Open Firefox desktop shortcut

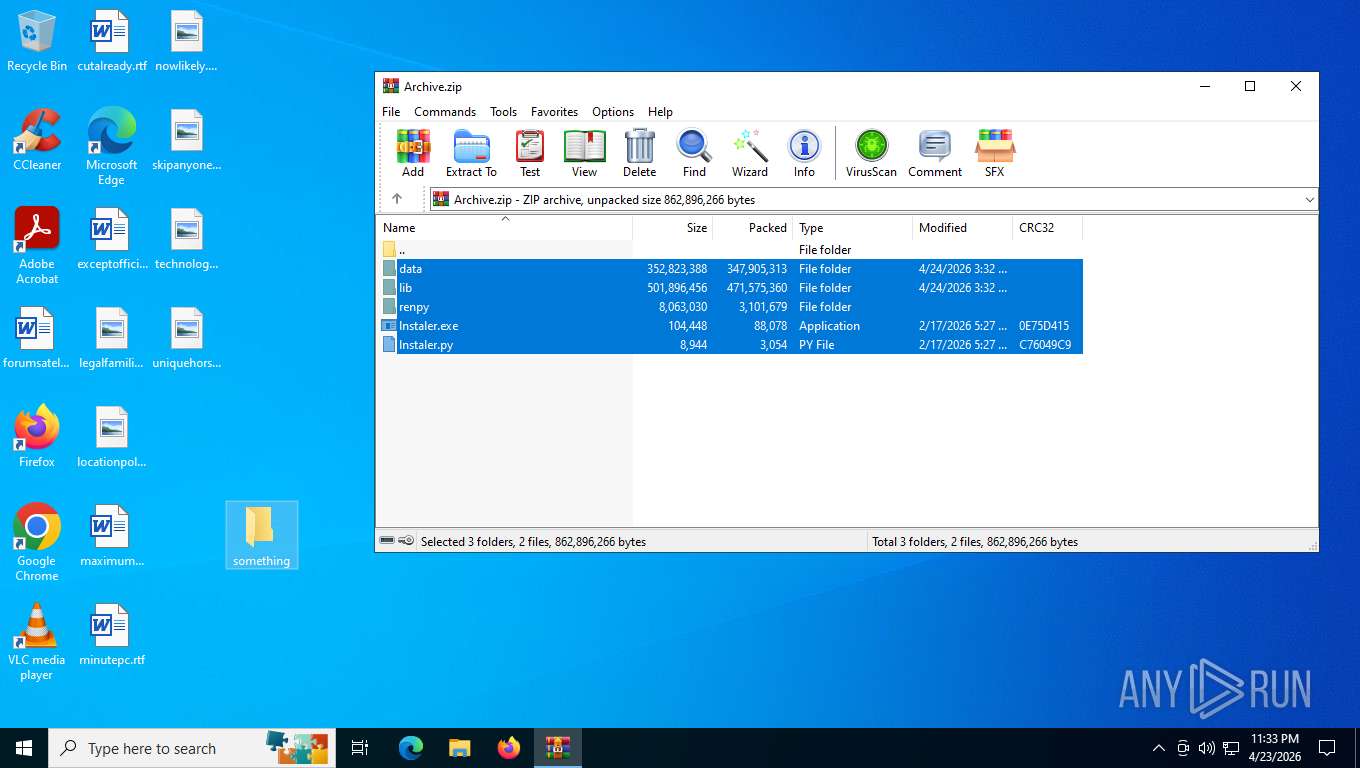(x=37, y=437)
